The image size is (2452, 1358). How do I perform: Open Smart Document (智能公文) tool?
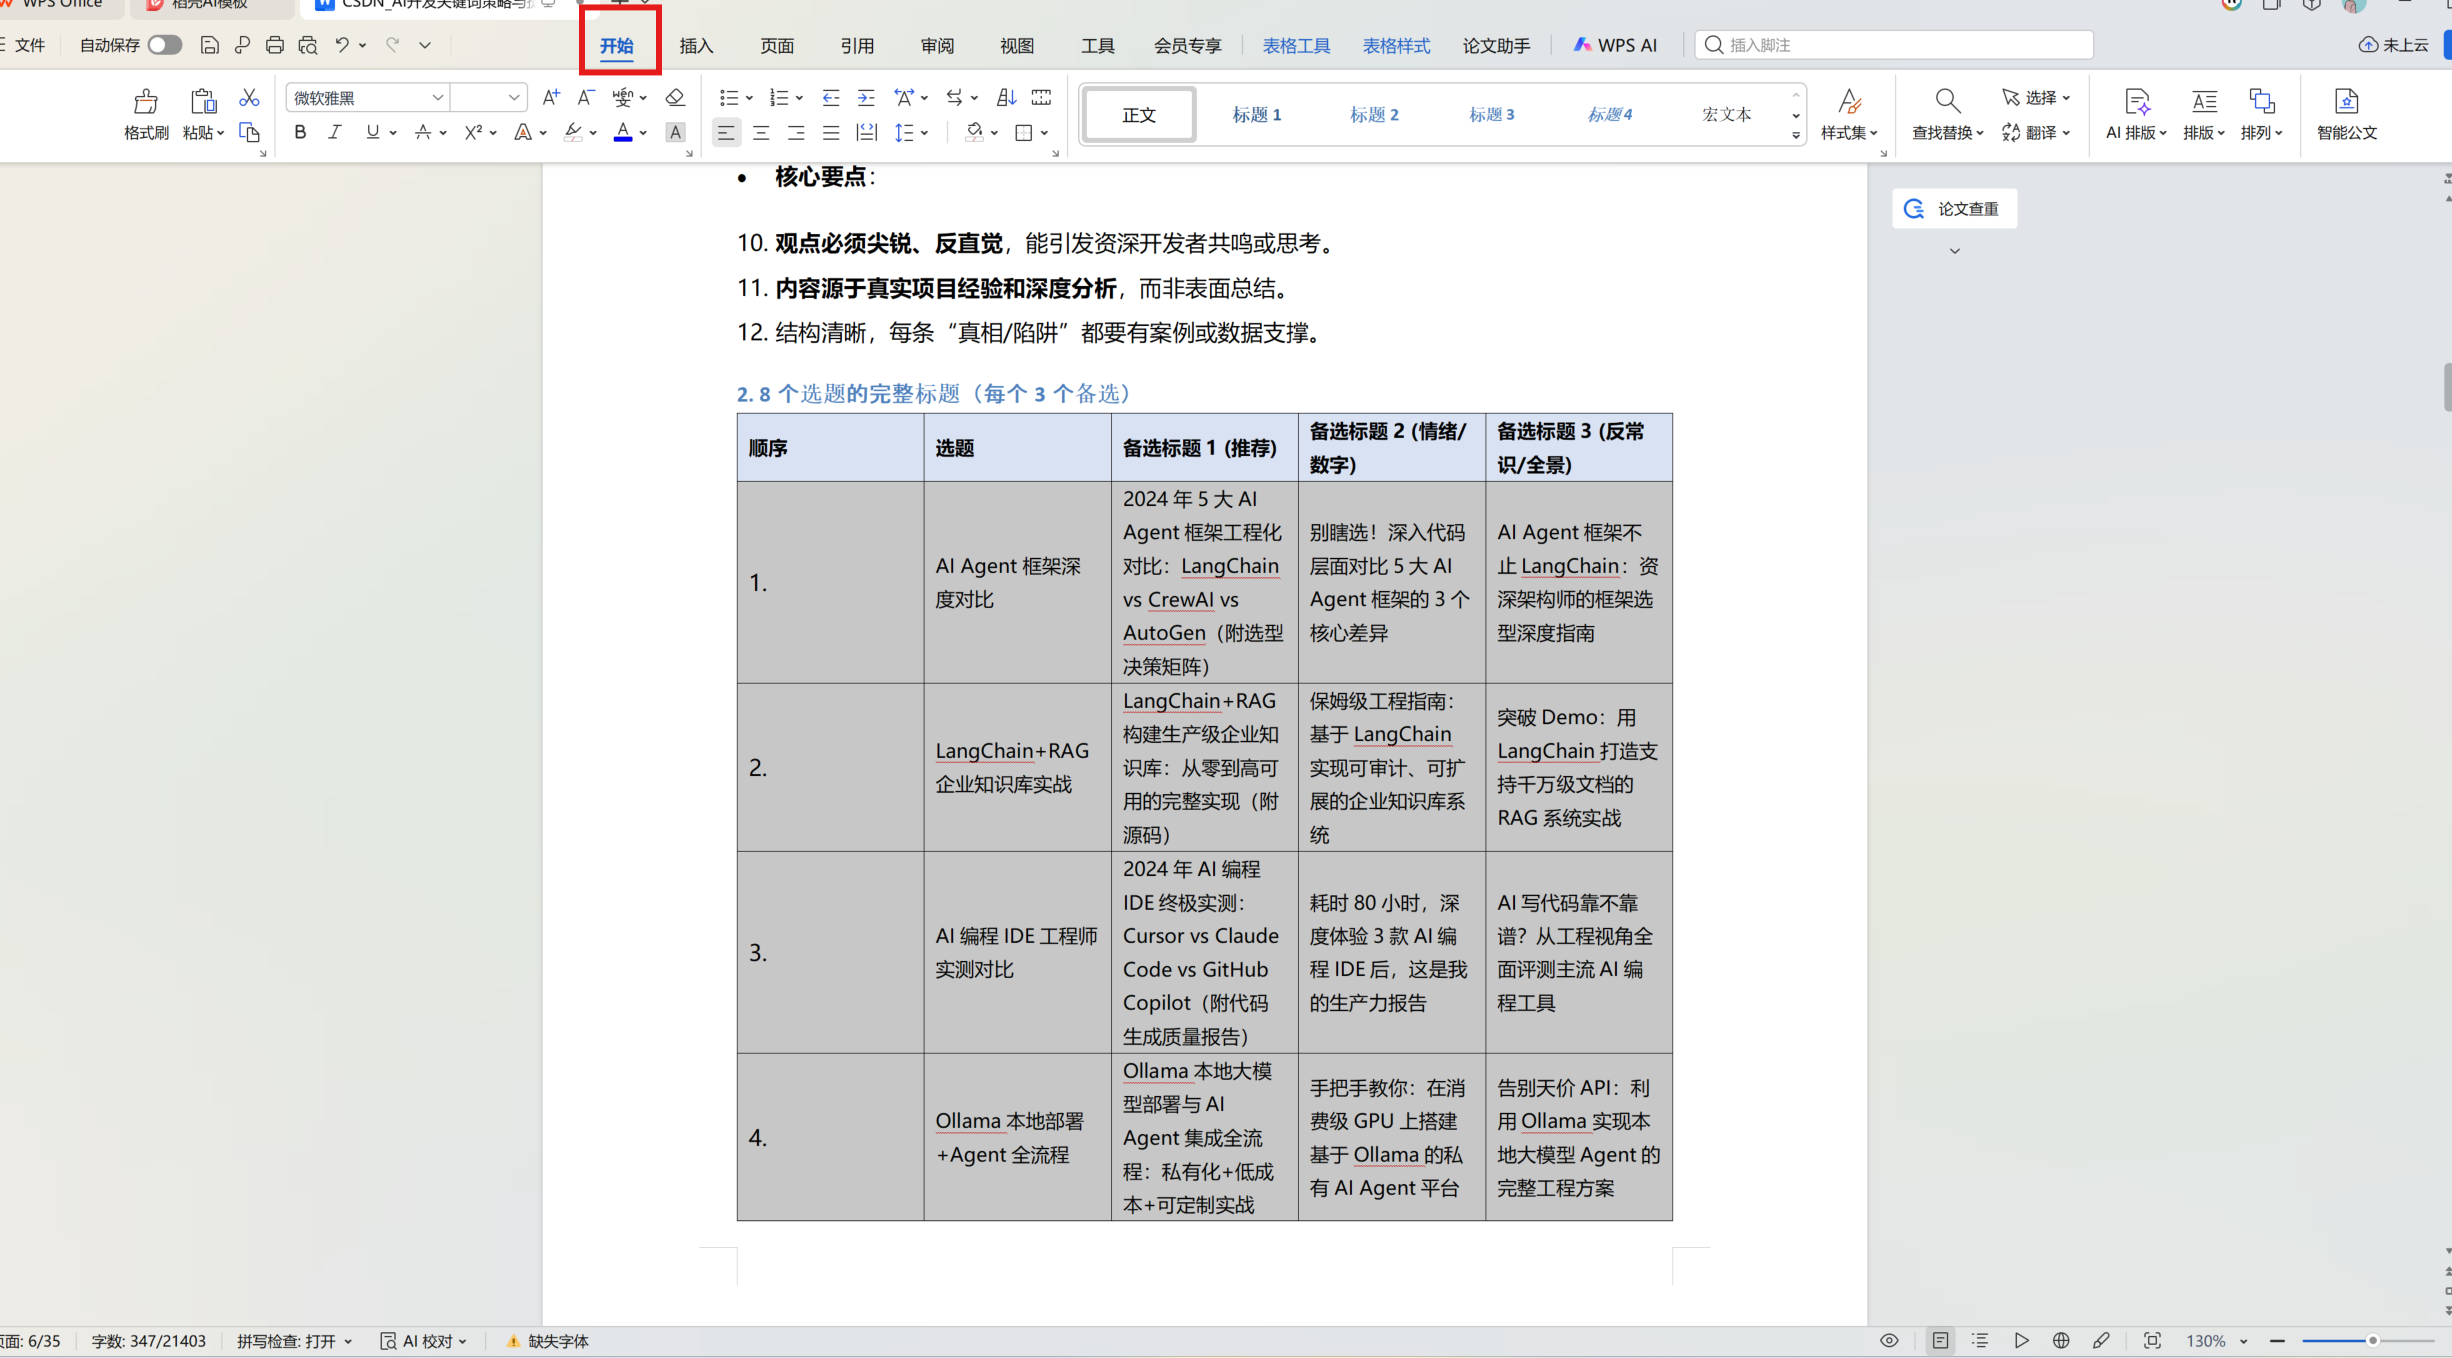[2346, 114]
